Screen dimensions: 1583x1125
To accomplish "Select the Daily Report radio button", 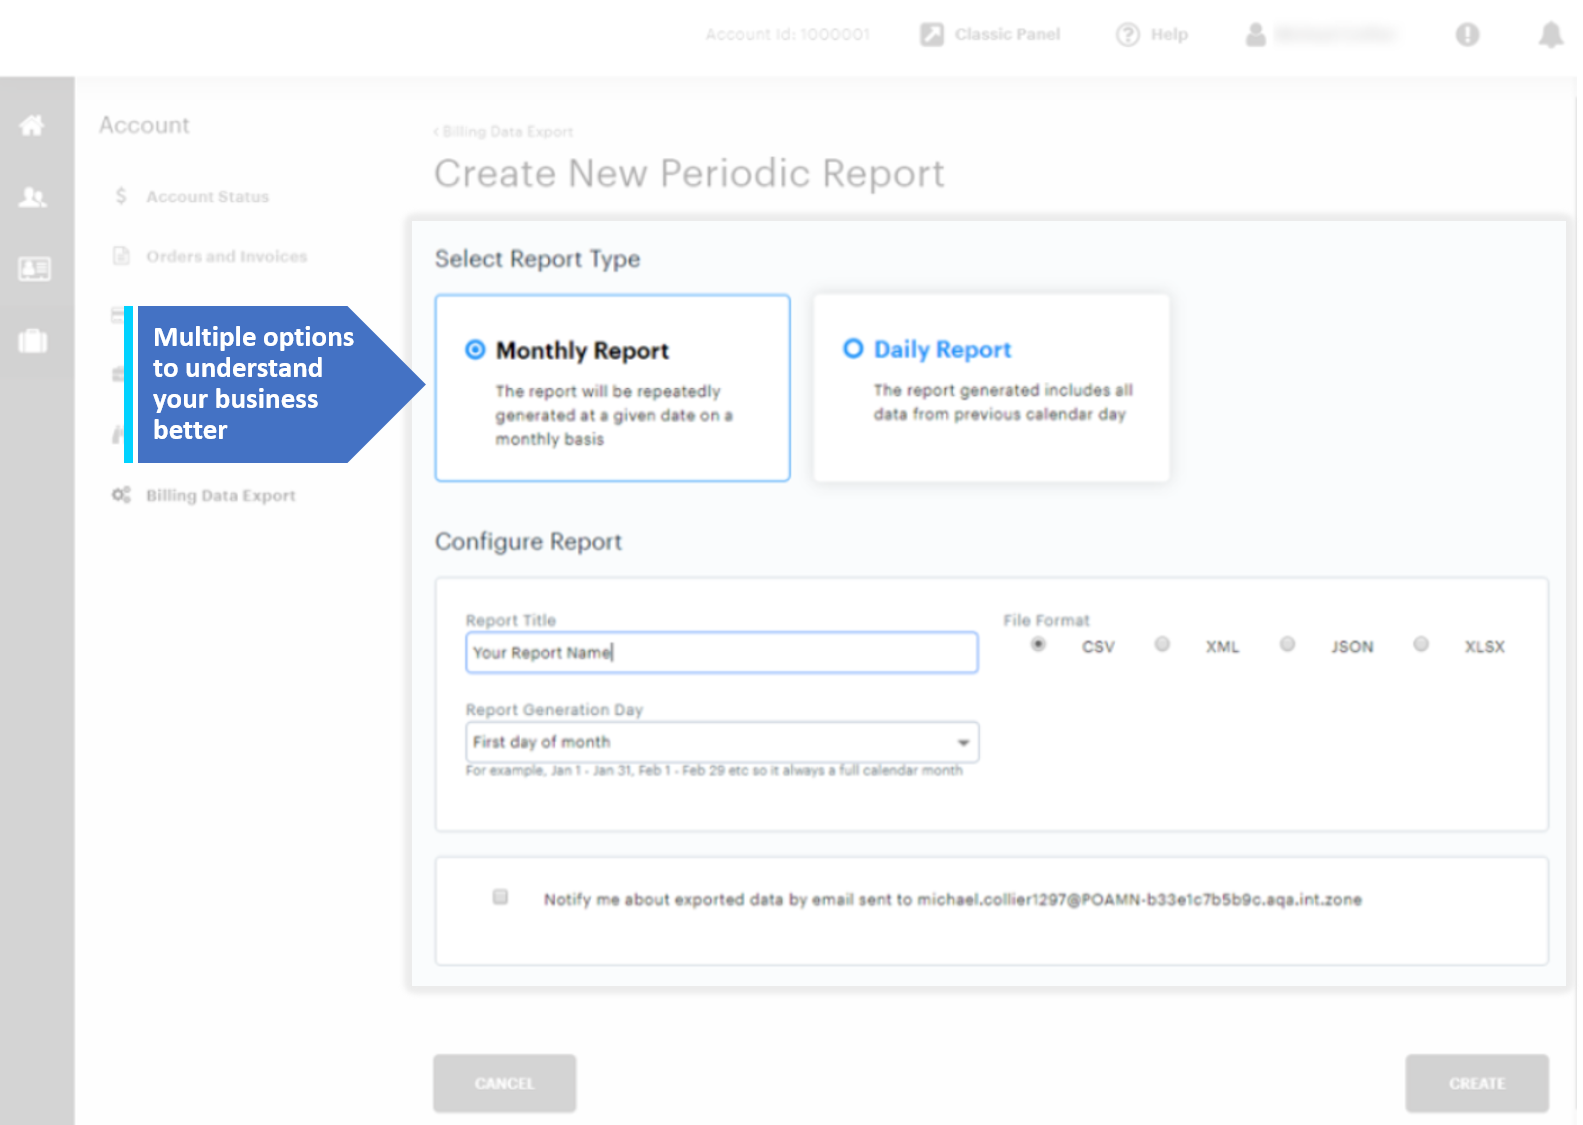I will click(x=853, y=348).
